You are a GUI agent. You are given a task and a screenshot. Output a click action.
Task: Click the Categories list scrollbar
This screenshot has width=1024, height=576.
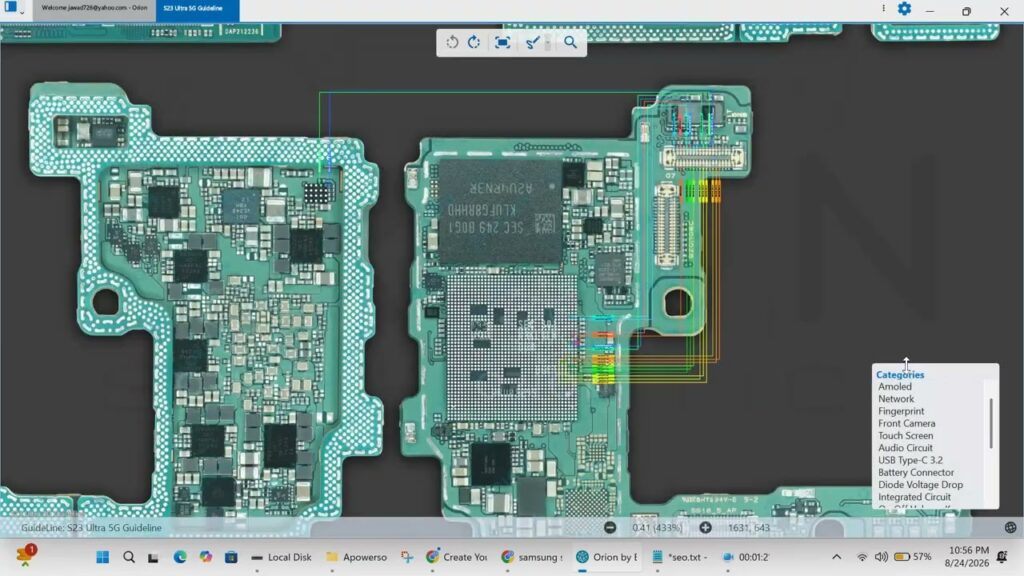click(x=991, y=423)
